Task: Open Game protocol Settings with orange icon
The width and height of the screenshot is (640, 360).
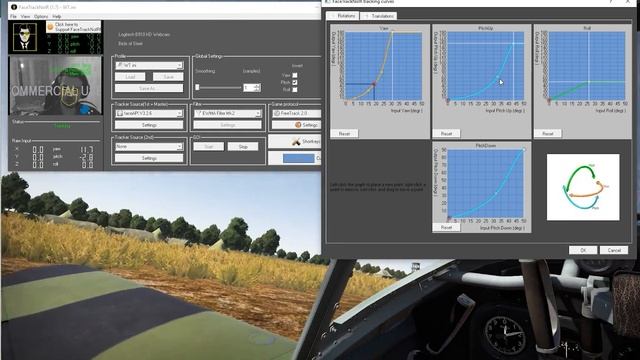Action: 296,125
